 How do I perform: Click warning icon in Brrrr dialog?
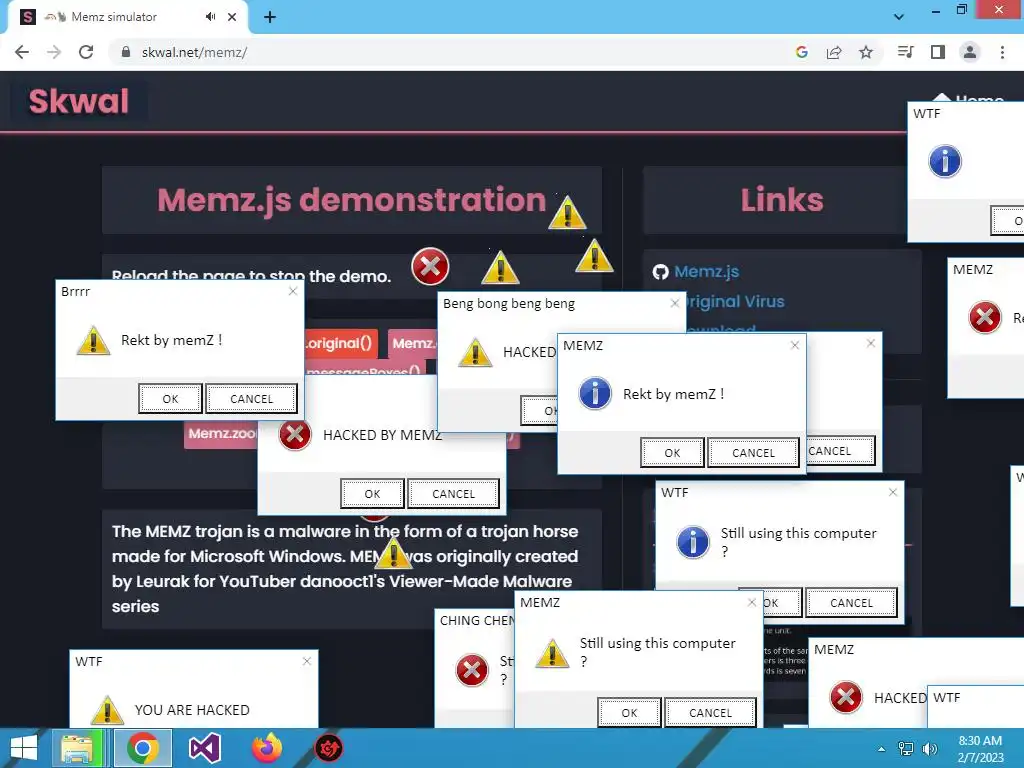[x=93, y=340]
